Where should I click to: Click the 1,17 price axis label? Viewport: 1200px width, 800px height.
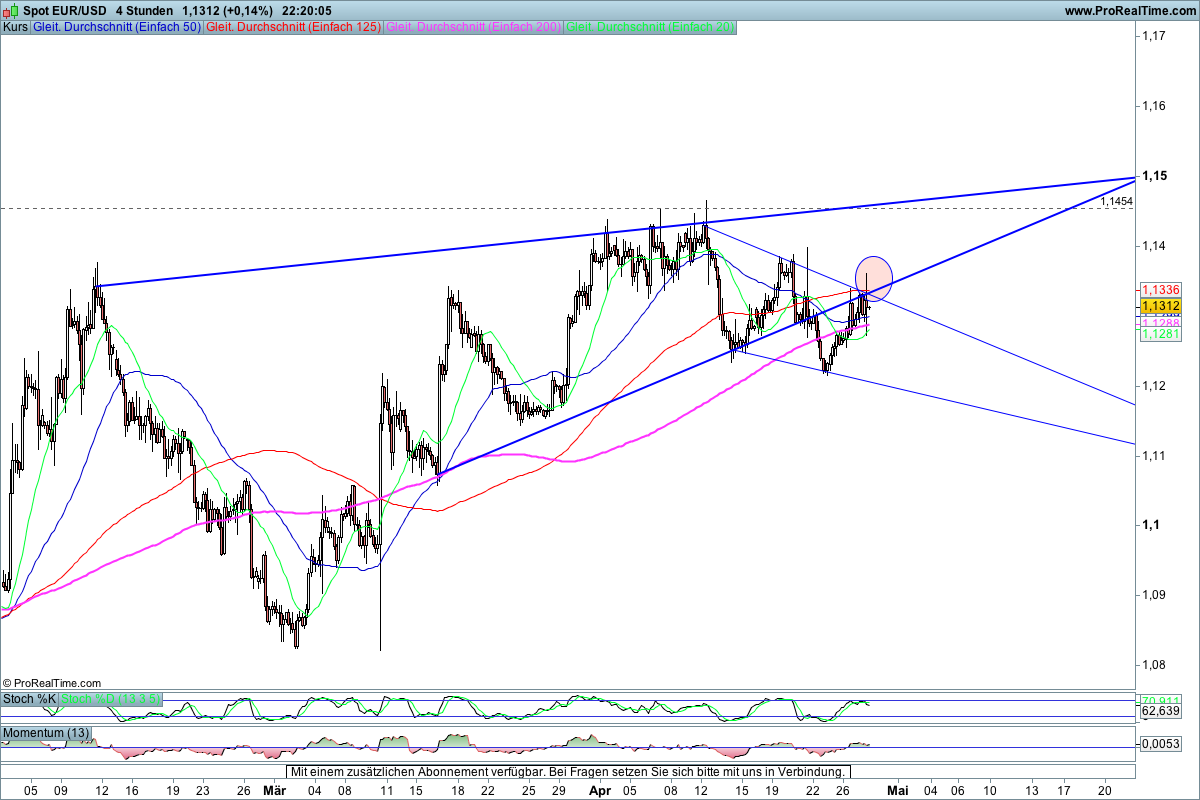click(1154, 36)
